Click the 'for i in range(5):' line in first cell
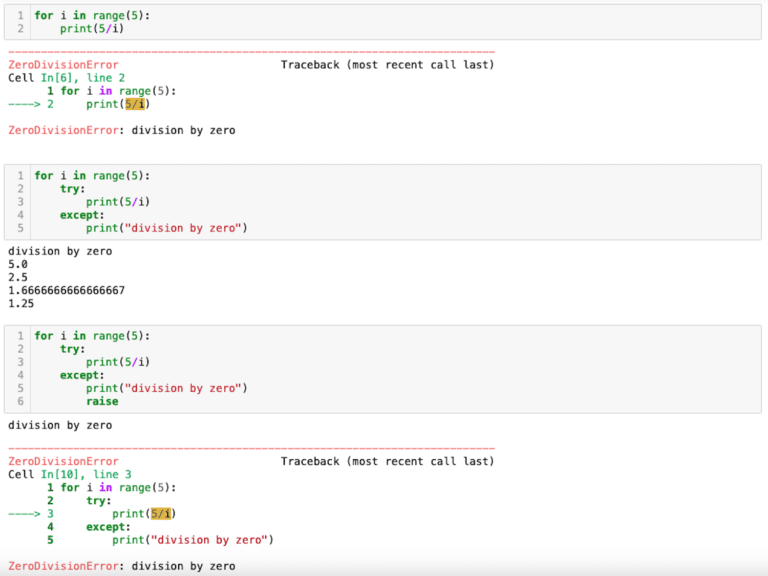The width and height of the screenshot is (768, 576). (92, 15)
